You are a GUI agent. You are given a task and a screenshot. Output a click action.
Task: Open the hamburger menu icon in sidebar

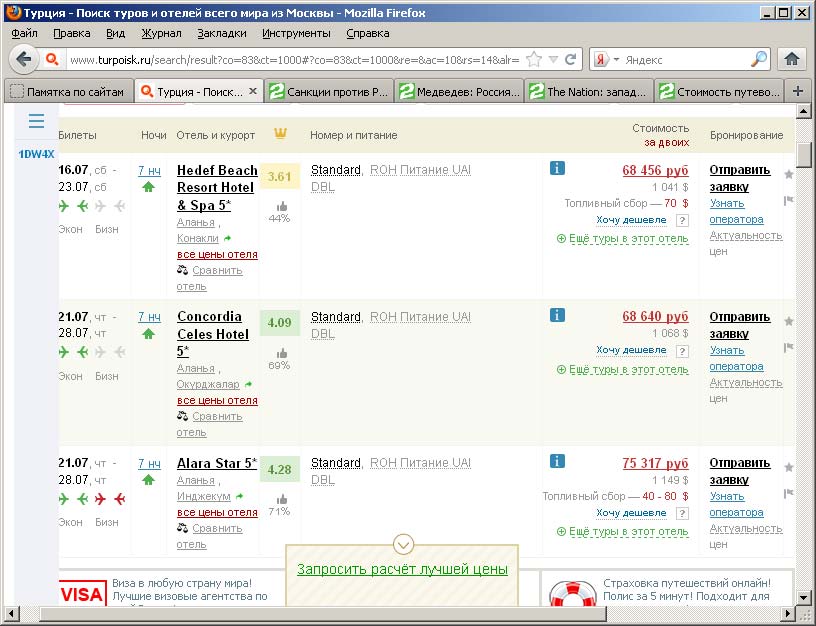[36, 121]
